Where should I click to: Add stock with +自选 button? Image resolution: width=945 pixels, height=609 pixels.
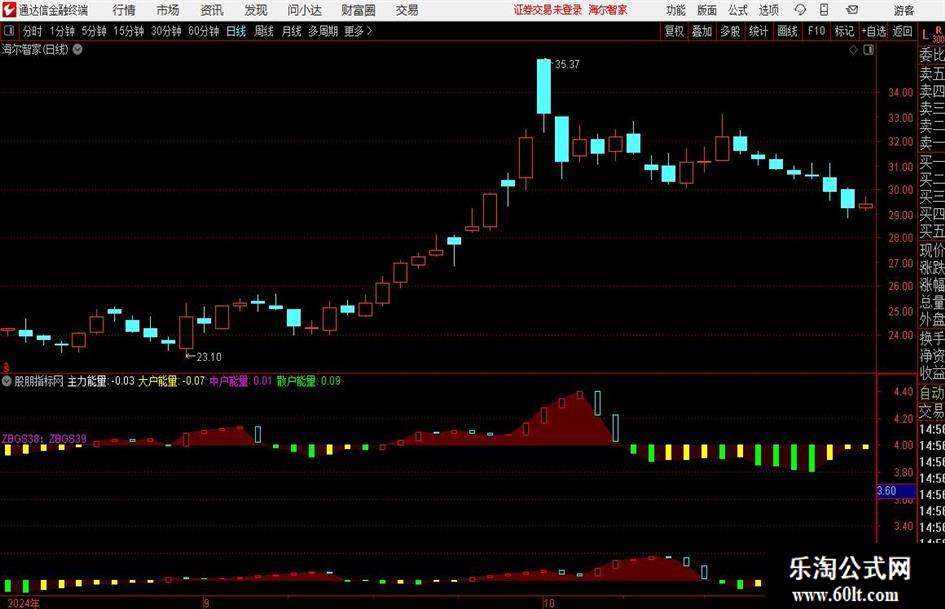(x=874, y=31)
